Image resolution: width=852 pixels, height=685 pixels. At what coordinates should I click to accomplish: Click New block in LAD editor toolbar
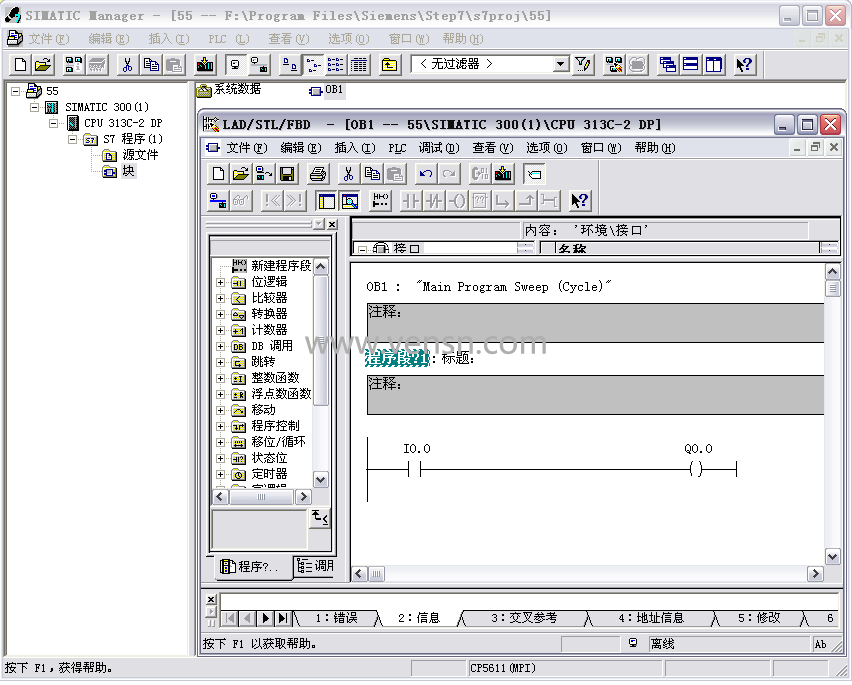point(218,174)
